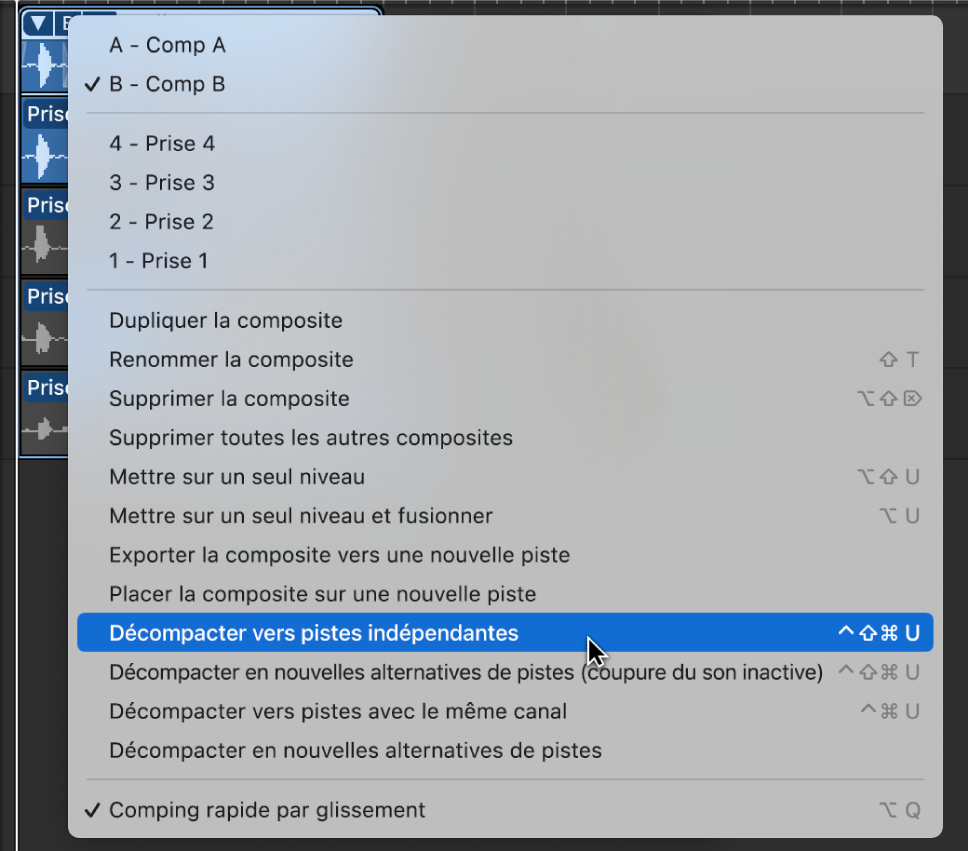Image resolution: width=968 pixels, height=851 pixels.
Task: Select take "1 - Prise 1"
Action: coord(158,260)
